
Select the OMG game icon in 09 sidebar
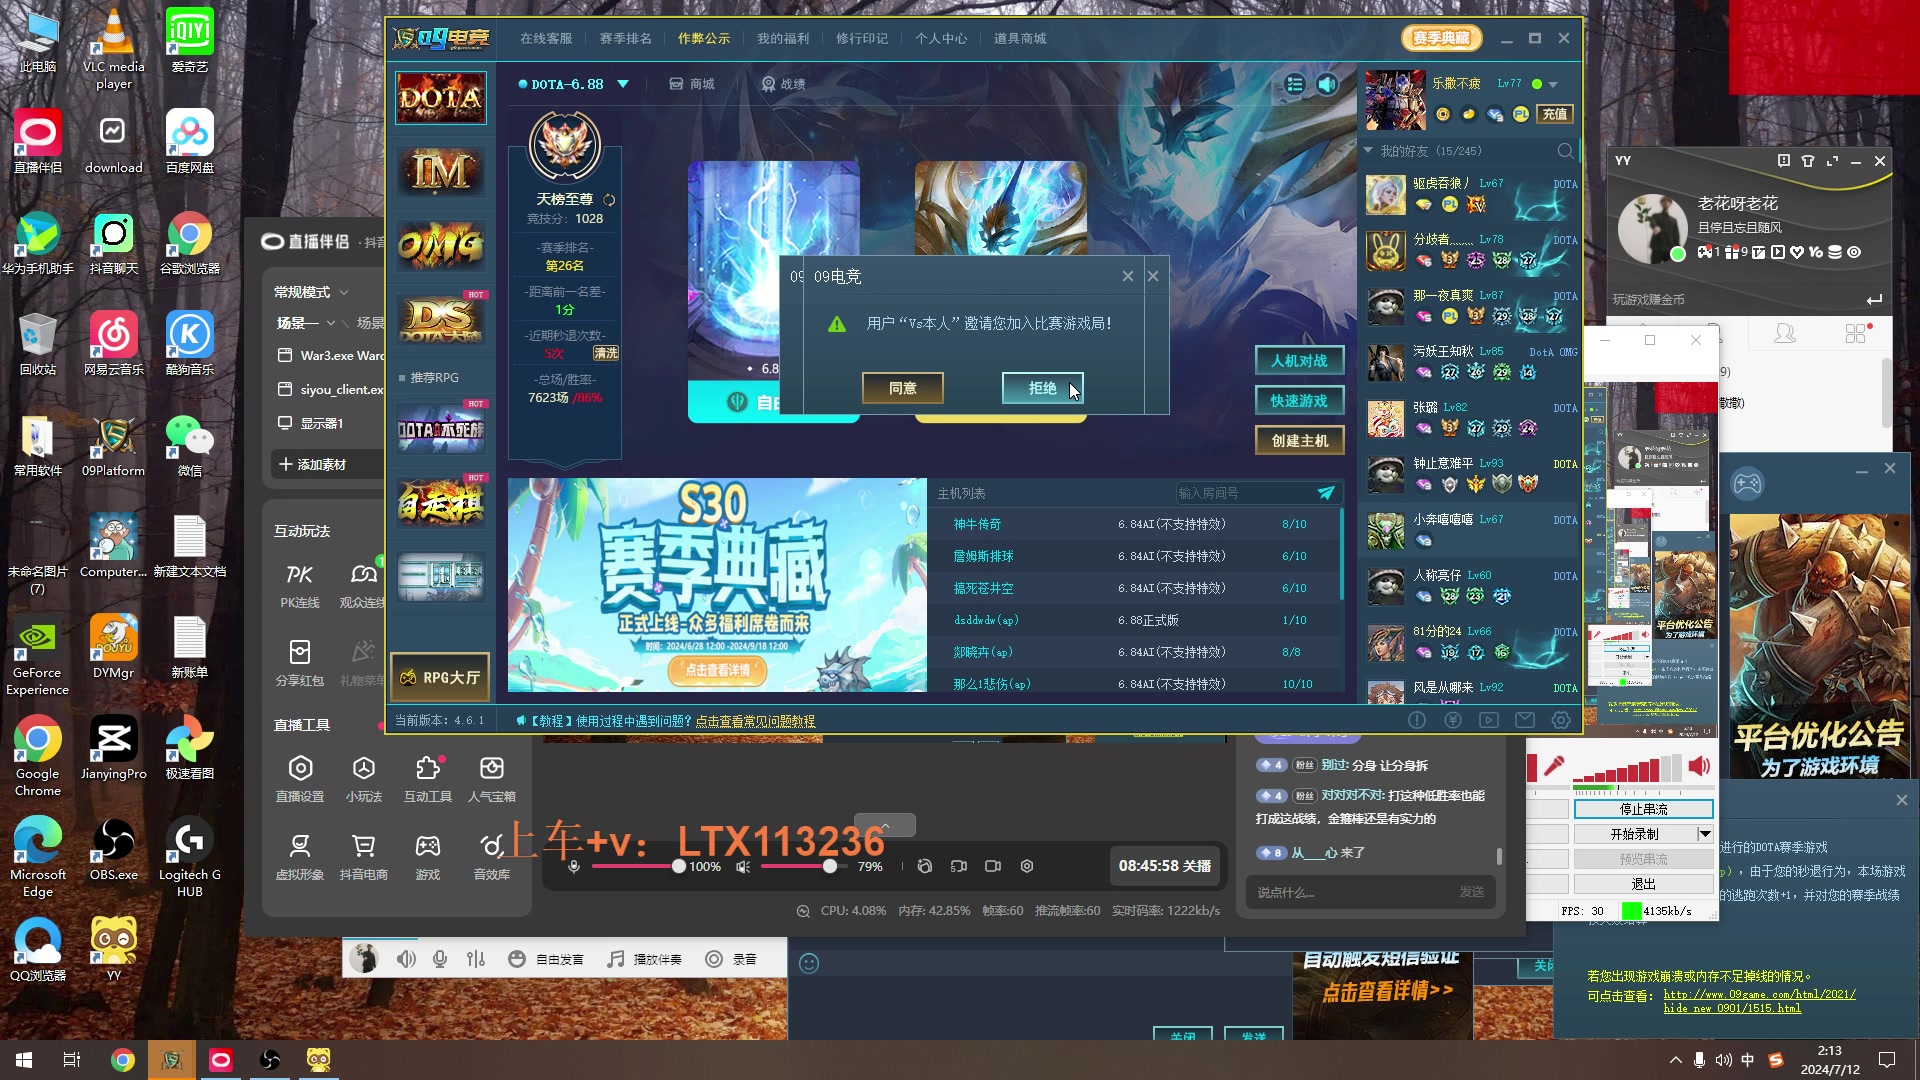click(x=441, y=245)
